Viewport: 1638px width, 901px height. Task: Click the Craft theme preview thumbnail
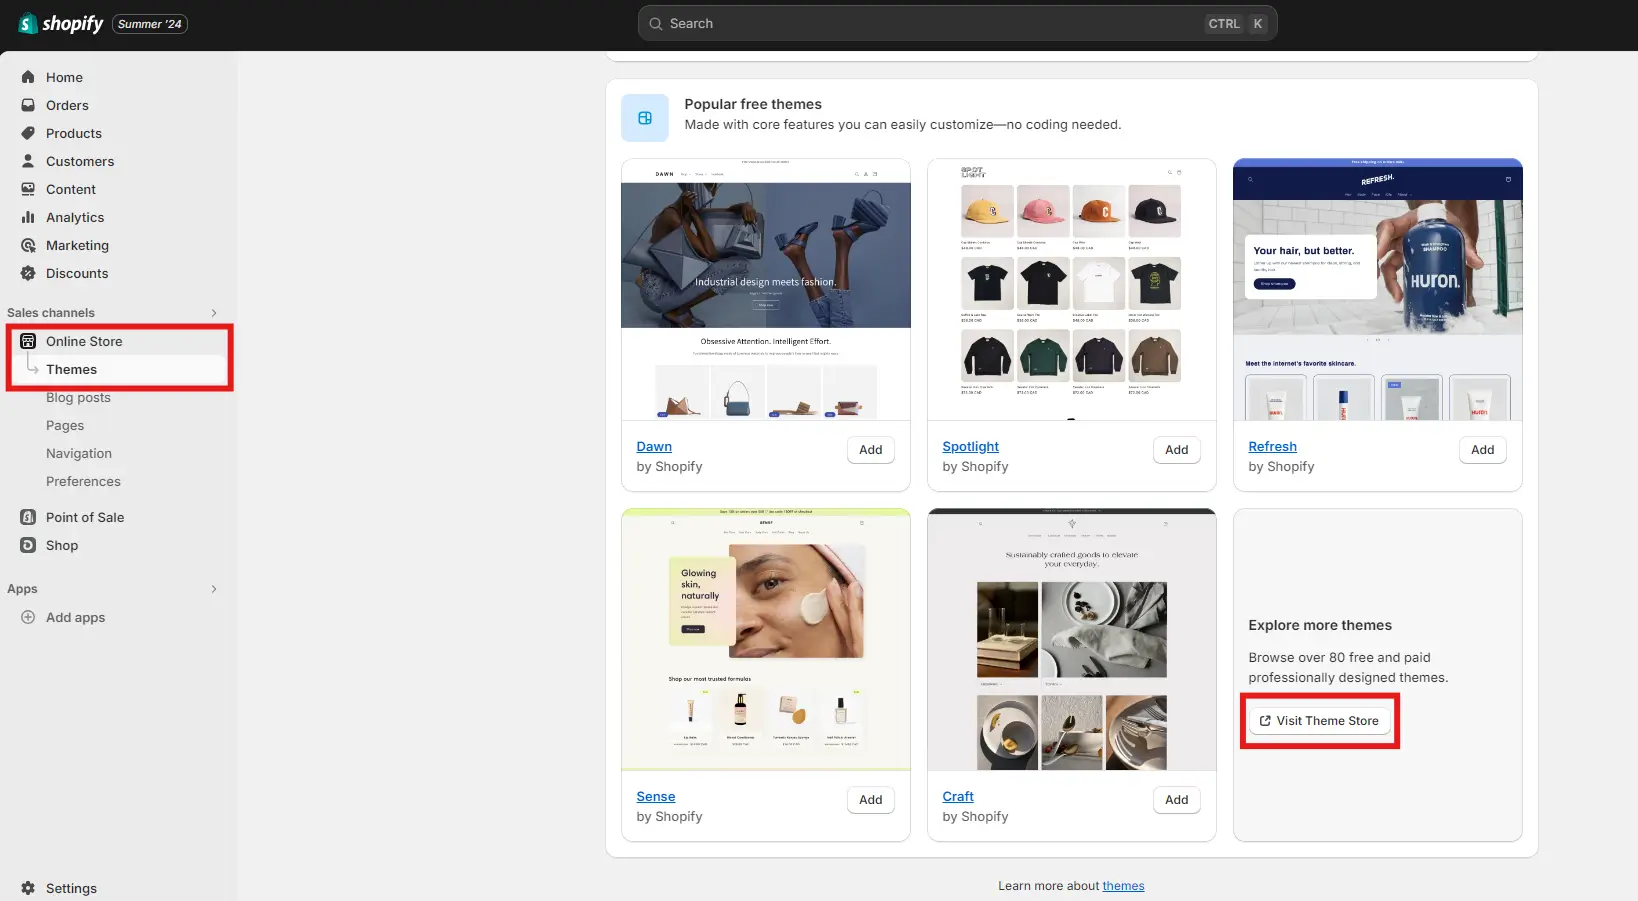coord(1072,640)
